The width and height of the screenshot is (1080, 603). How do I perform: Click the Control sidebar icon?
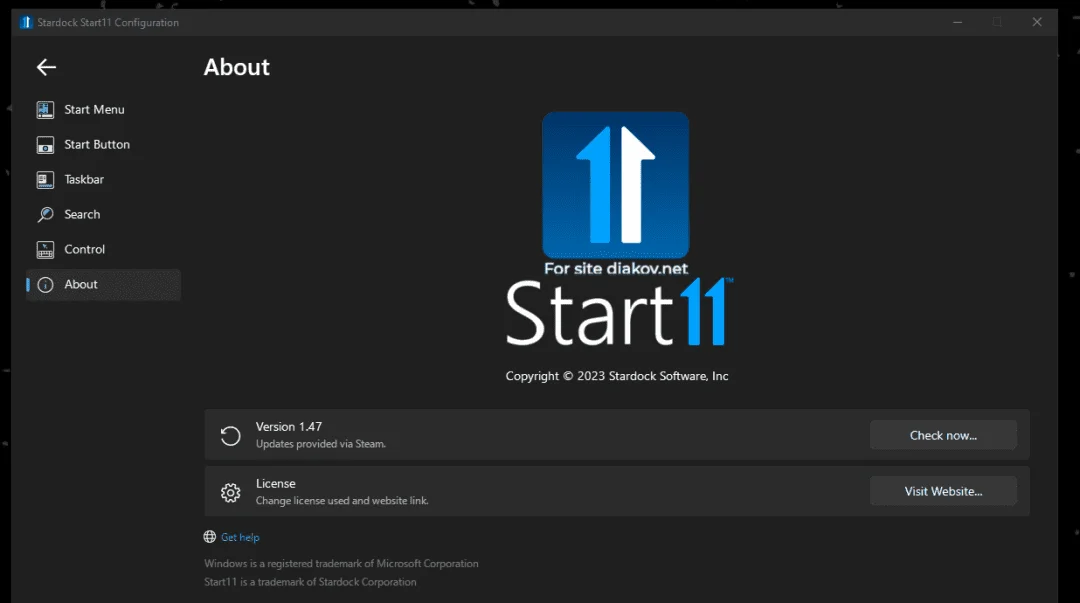[x=45, y=249]
